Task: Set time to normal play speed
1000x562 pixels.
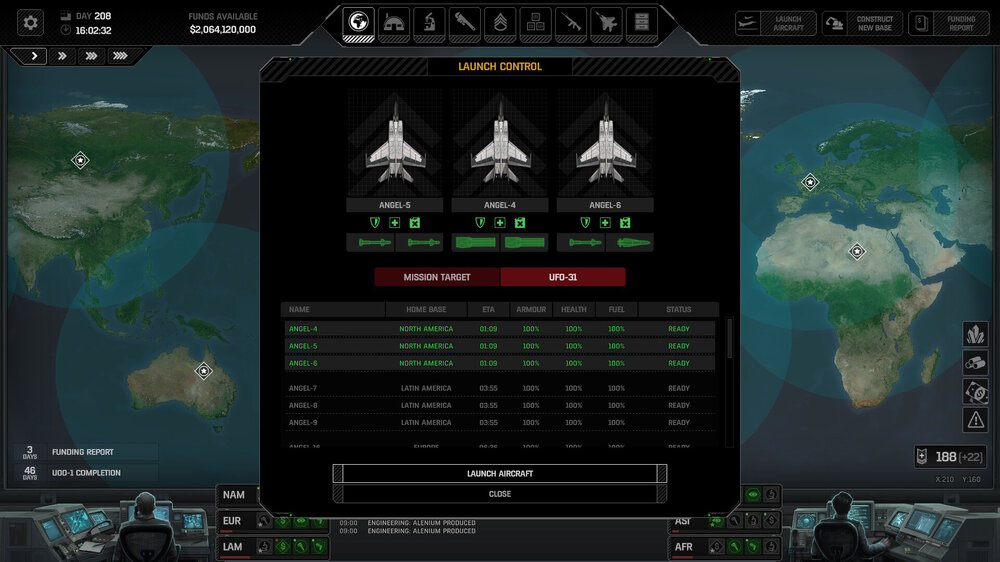Action: coord(34,56)
